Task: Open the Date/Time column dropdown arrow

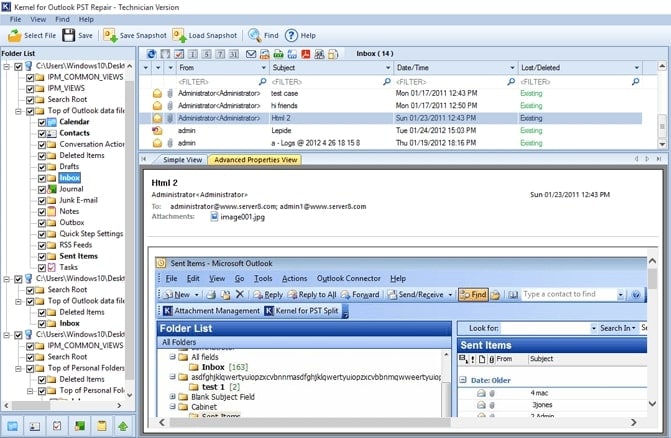Action: (512, 68)
